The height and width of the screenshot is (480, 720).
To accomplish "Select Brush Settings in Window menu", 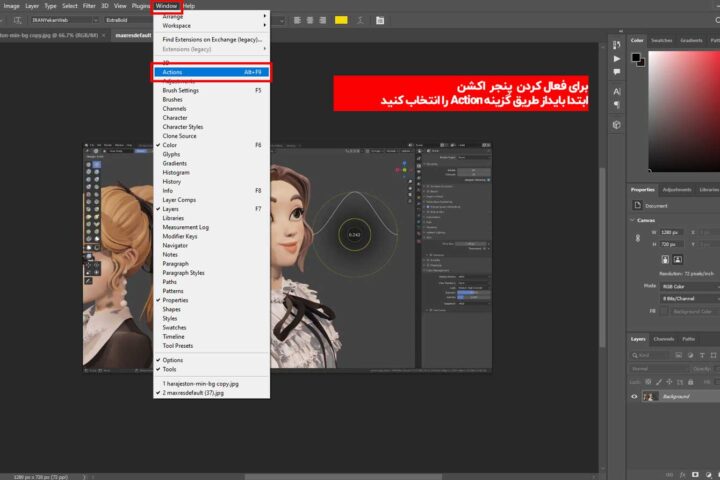I will (212, 90).
